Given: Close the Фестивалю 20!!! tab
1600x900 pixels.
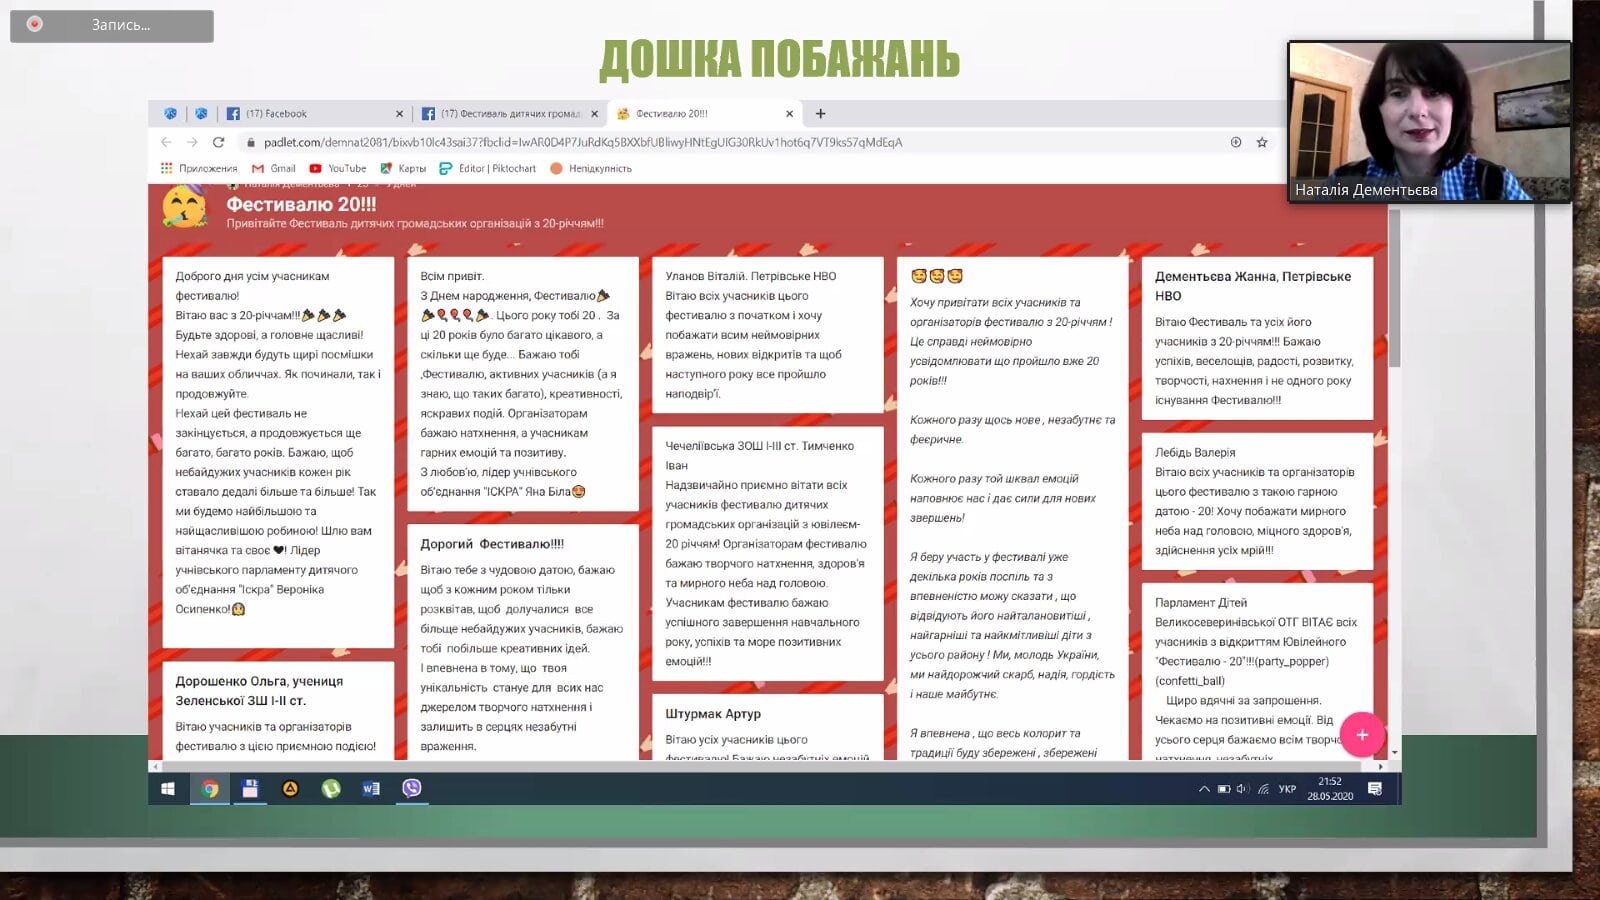Looking at the screenshot, I should [x=789, y=114].
